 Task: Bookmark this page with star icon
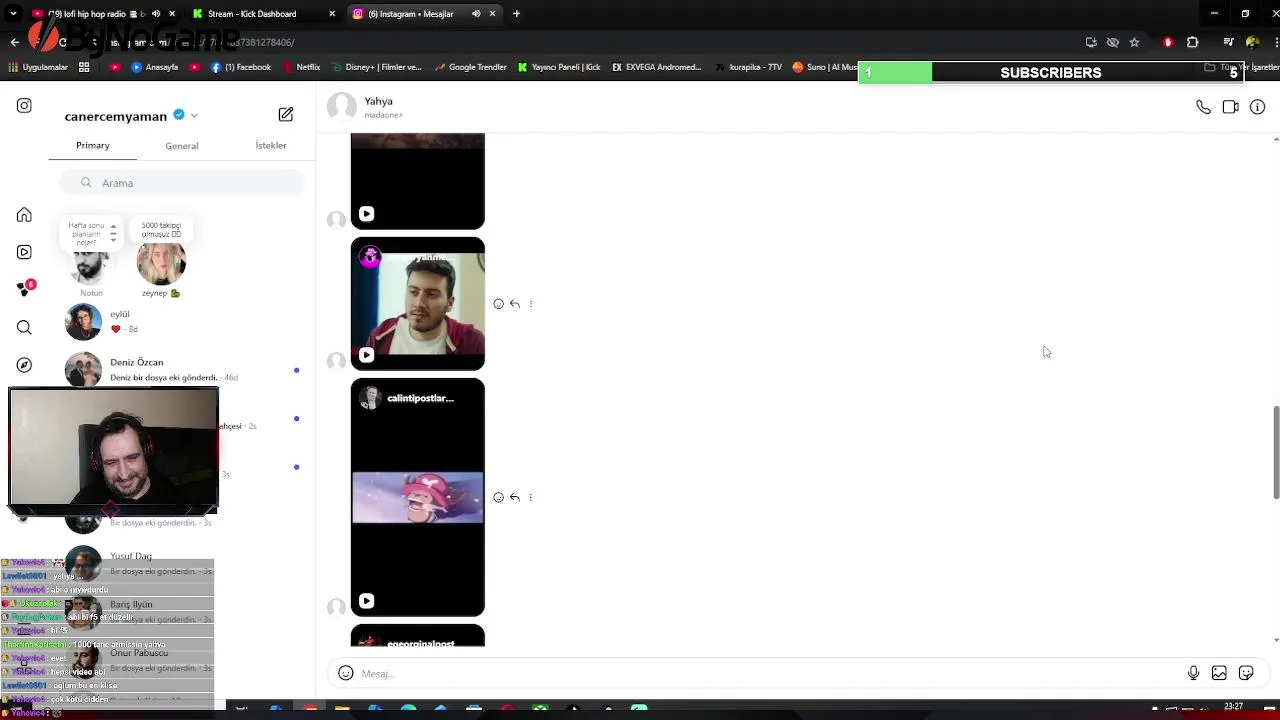[1134, 42]
